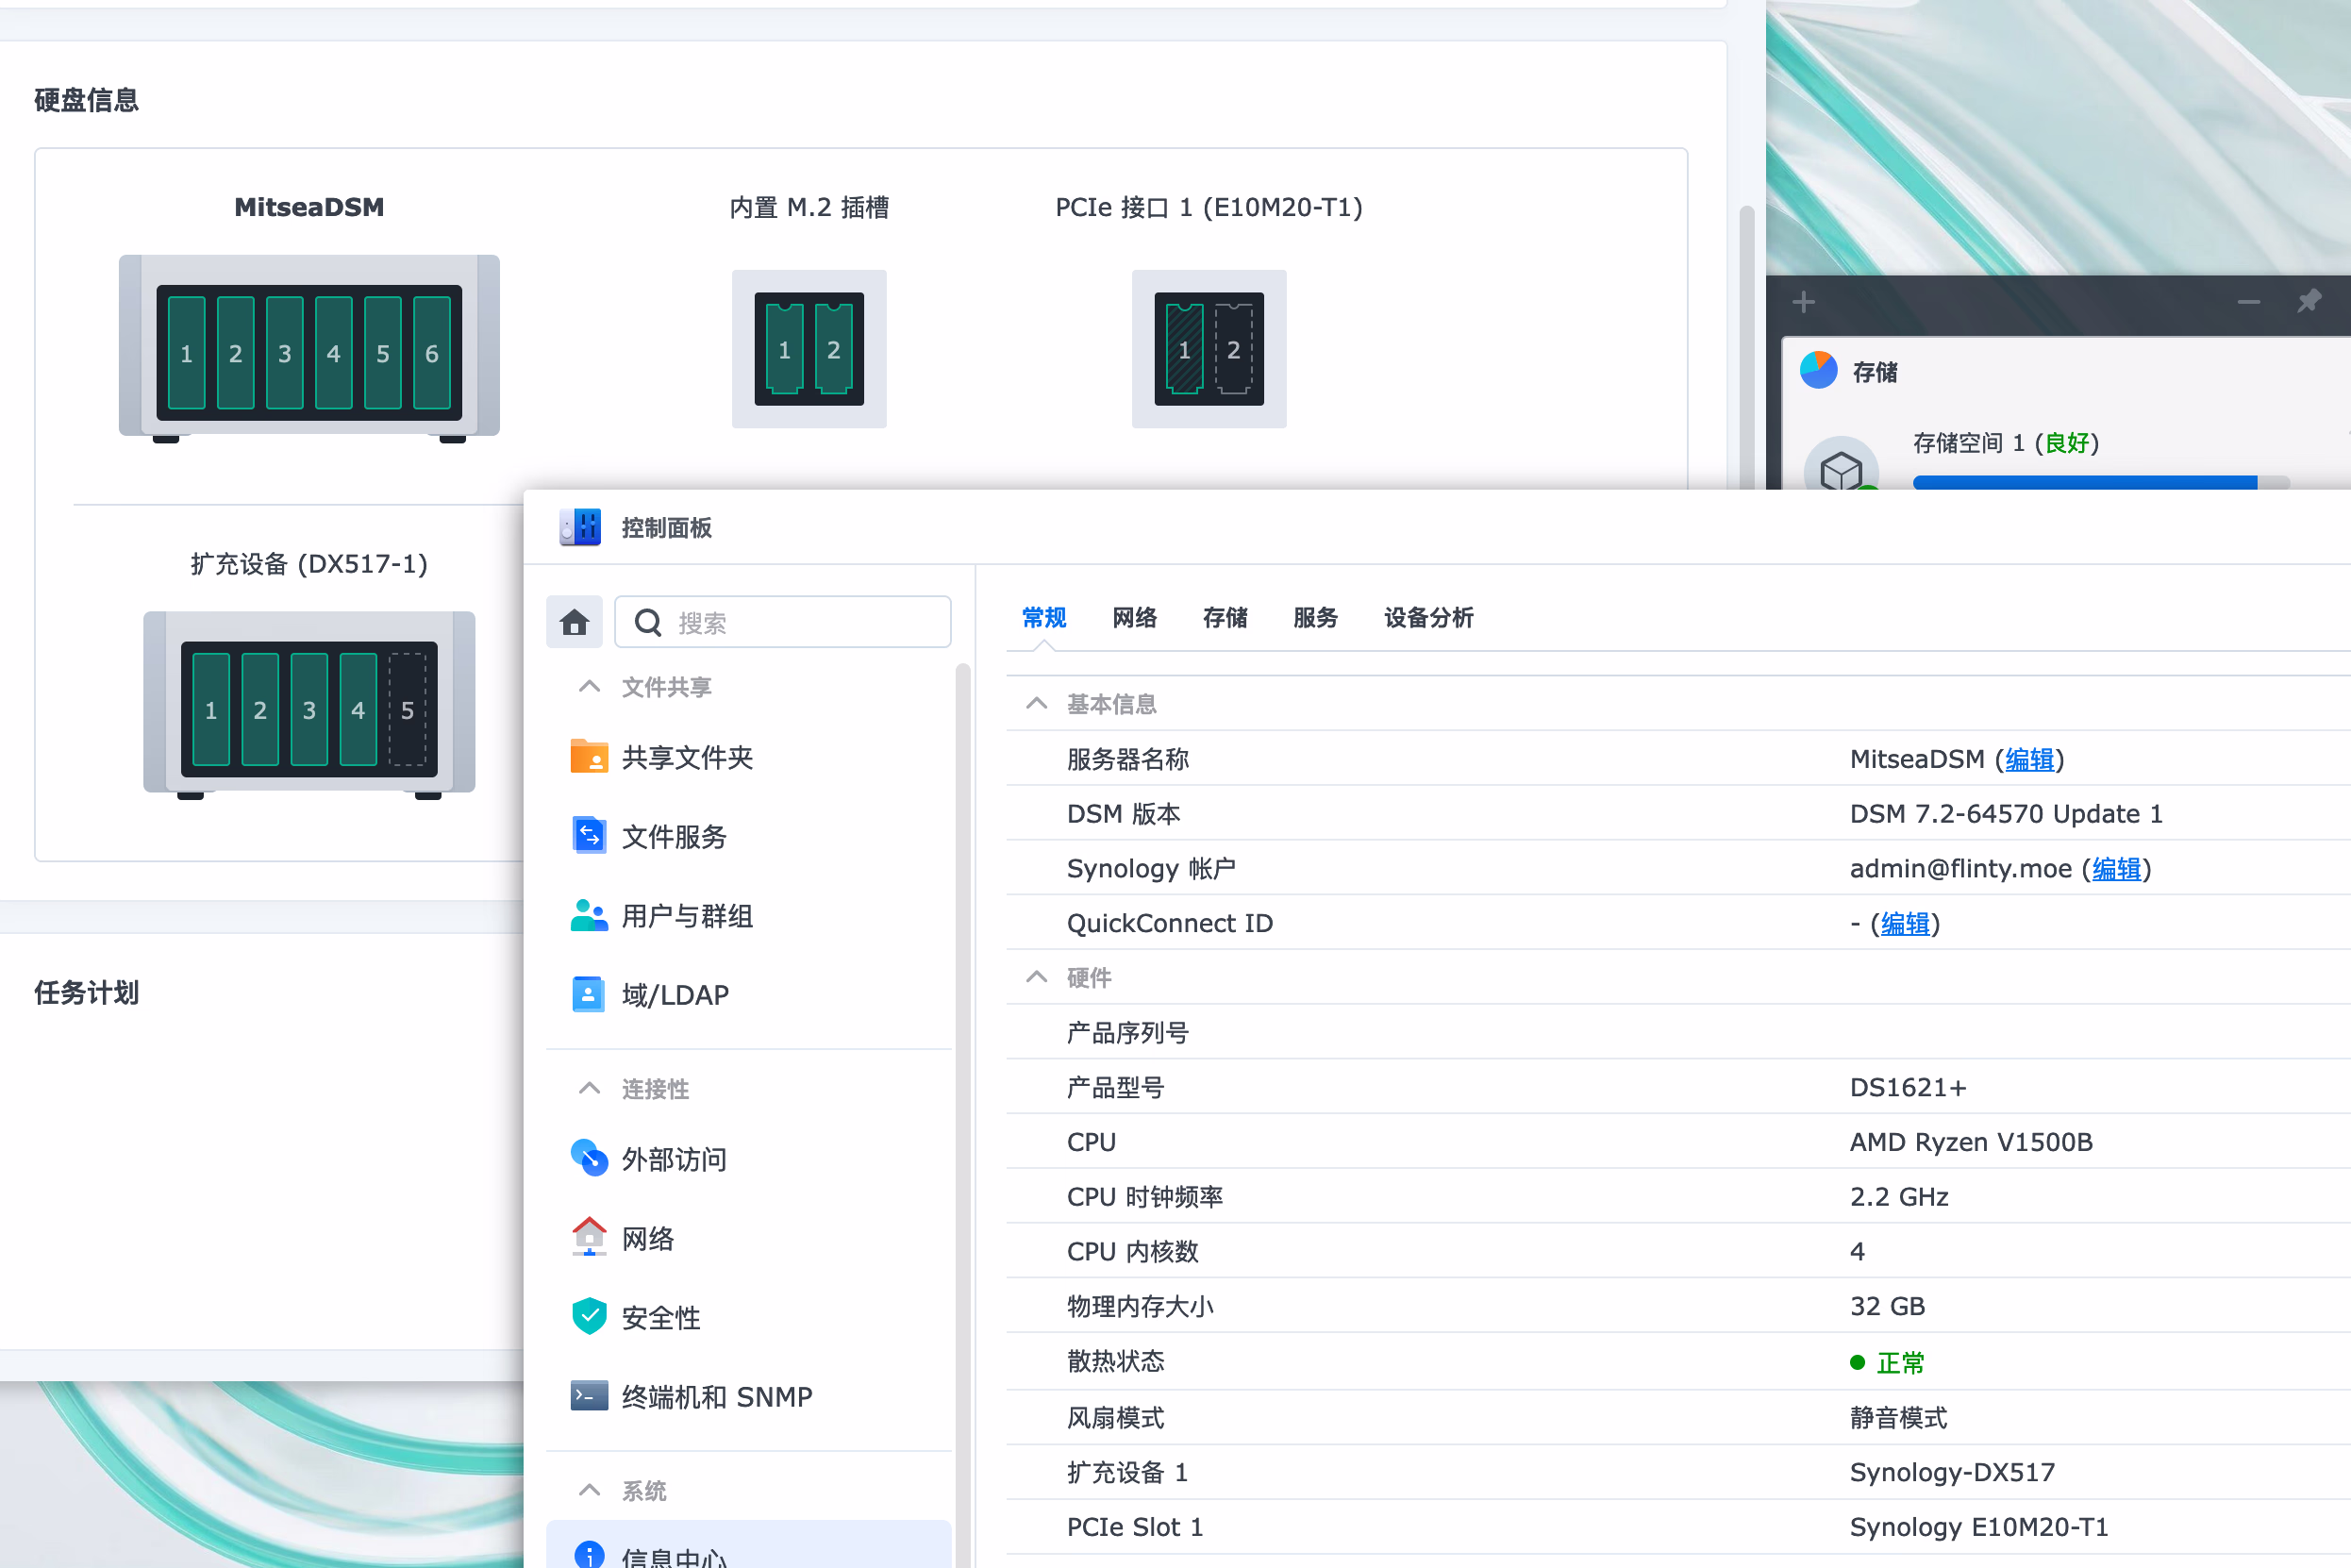Collapse the Connectivity (连接性) section

[589, 1088]
